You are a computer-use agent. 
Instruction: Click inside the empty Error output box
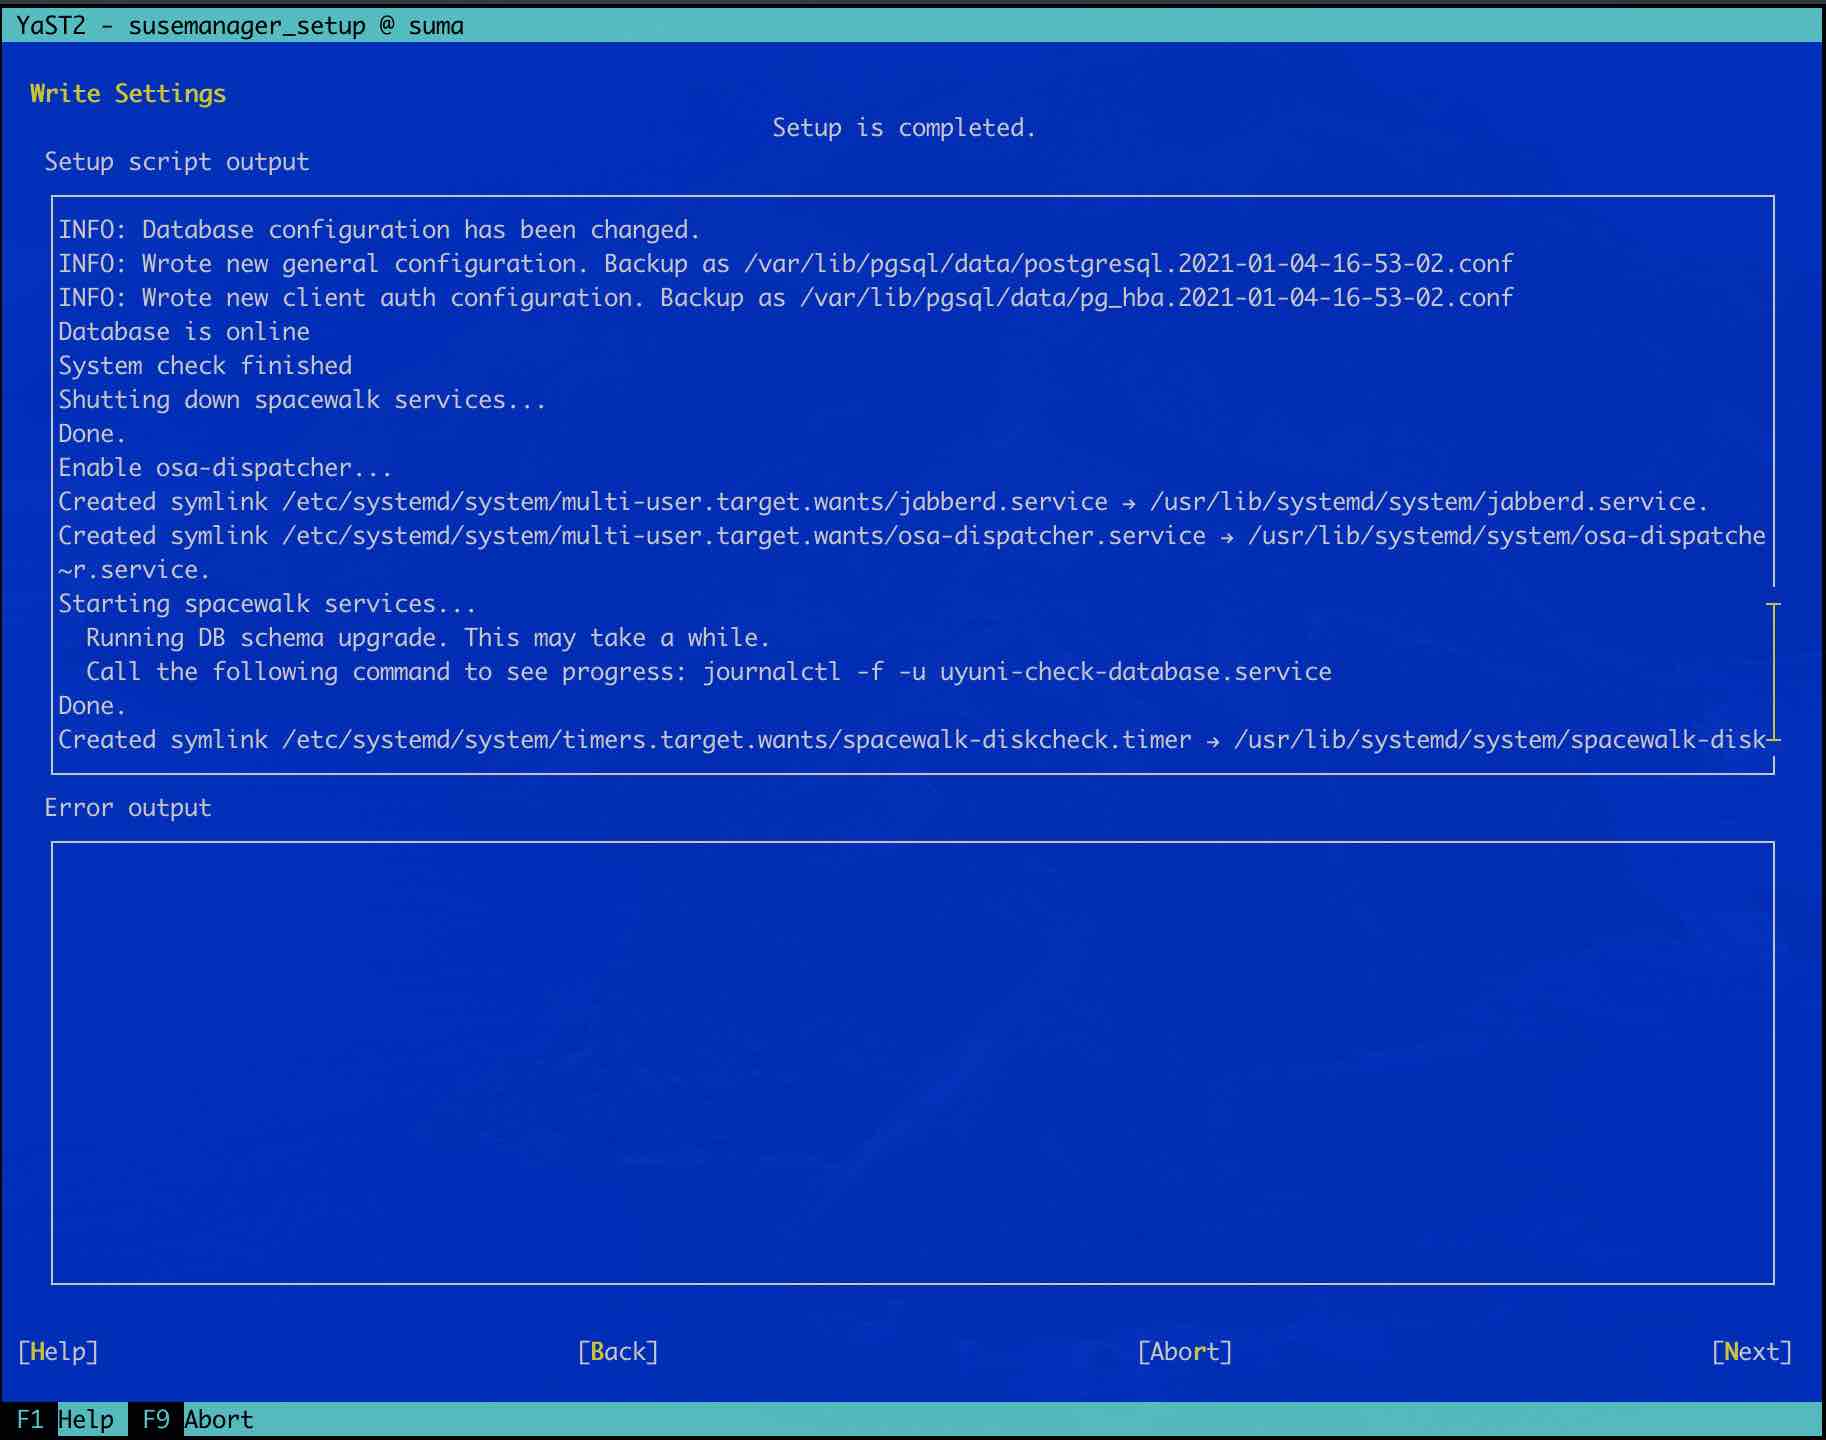(912, 1062)
